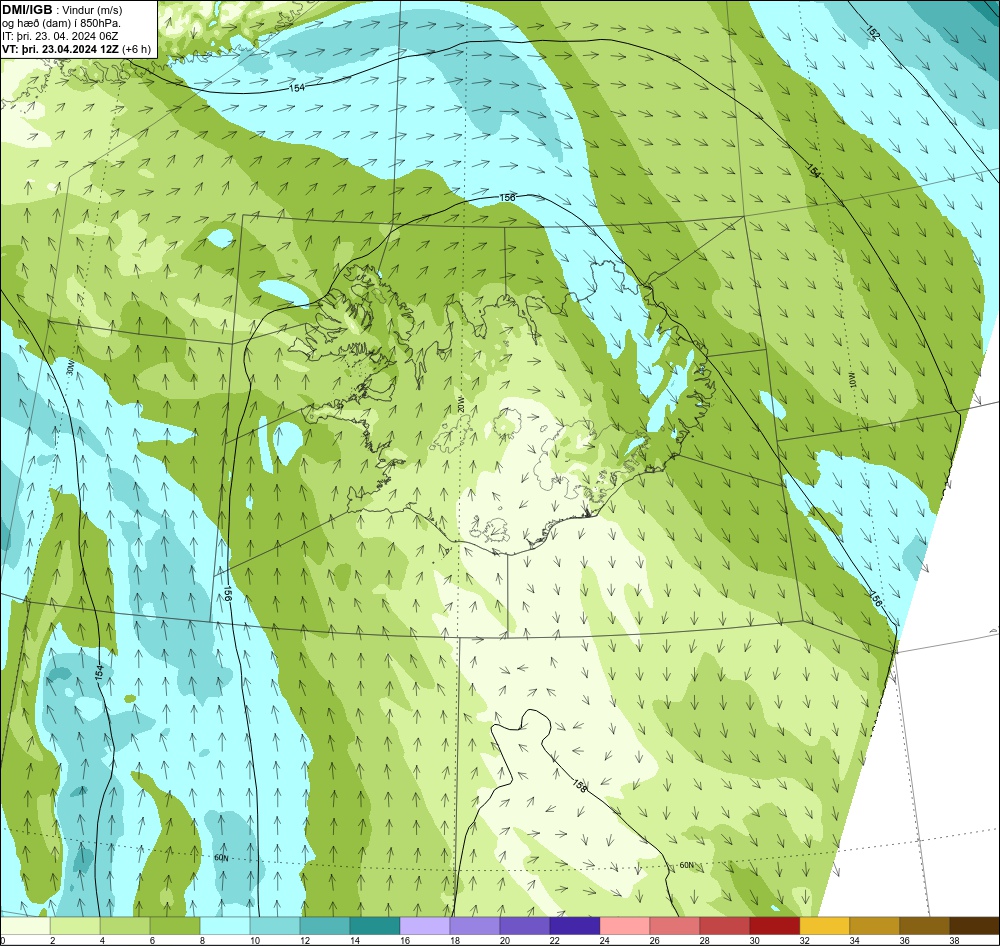This screenshot has height=946, width=1000.
Task: Select the legend swatch between 2 and 4
Action: pyautogui.click(x=75, y=926)
